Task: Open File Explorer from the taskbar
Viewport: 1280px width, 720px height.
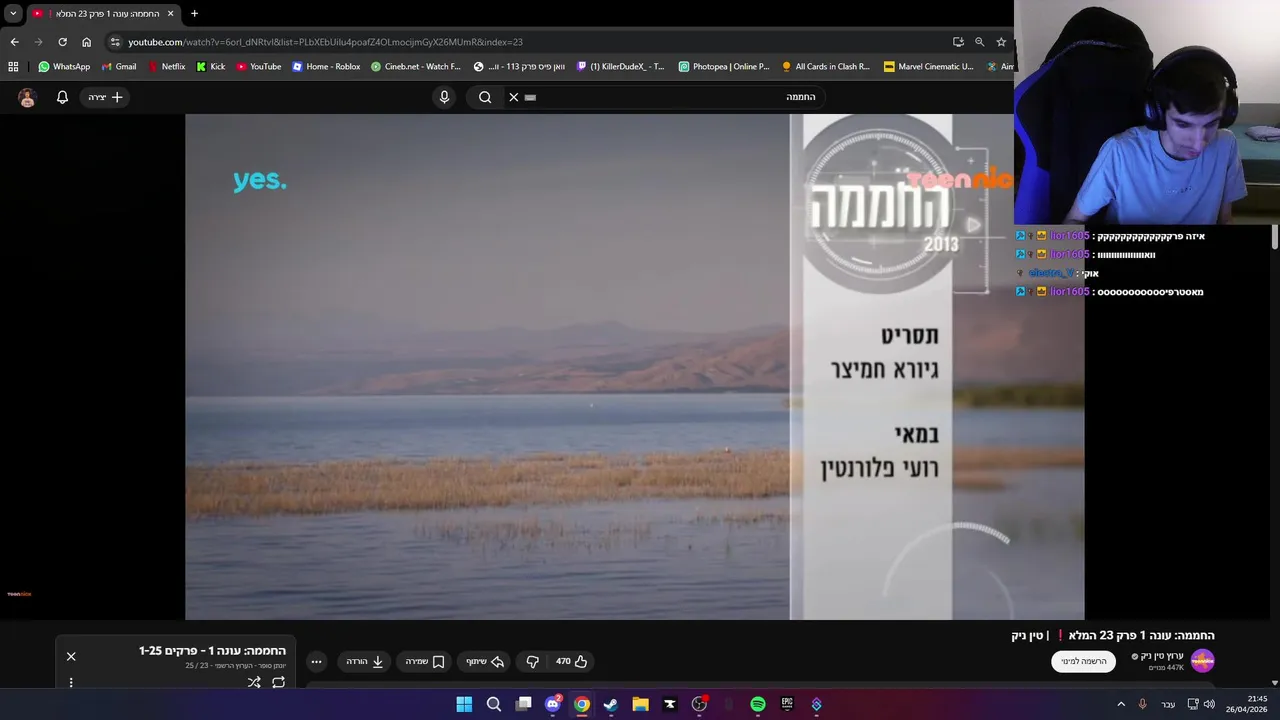Action: 640,704
